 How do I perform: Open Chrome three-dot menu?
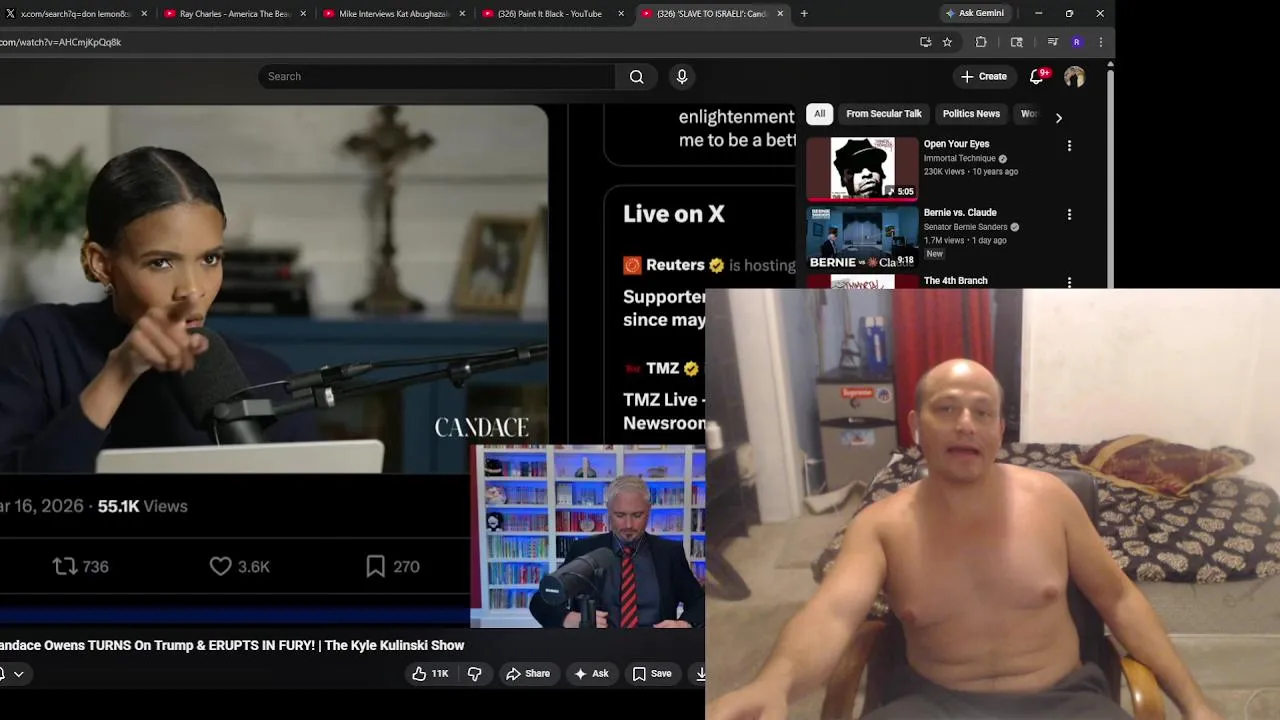pyautogui.click(x=1100, y=42)
